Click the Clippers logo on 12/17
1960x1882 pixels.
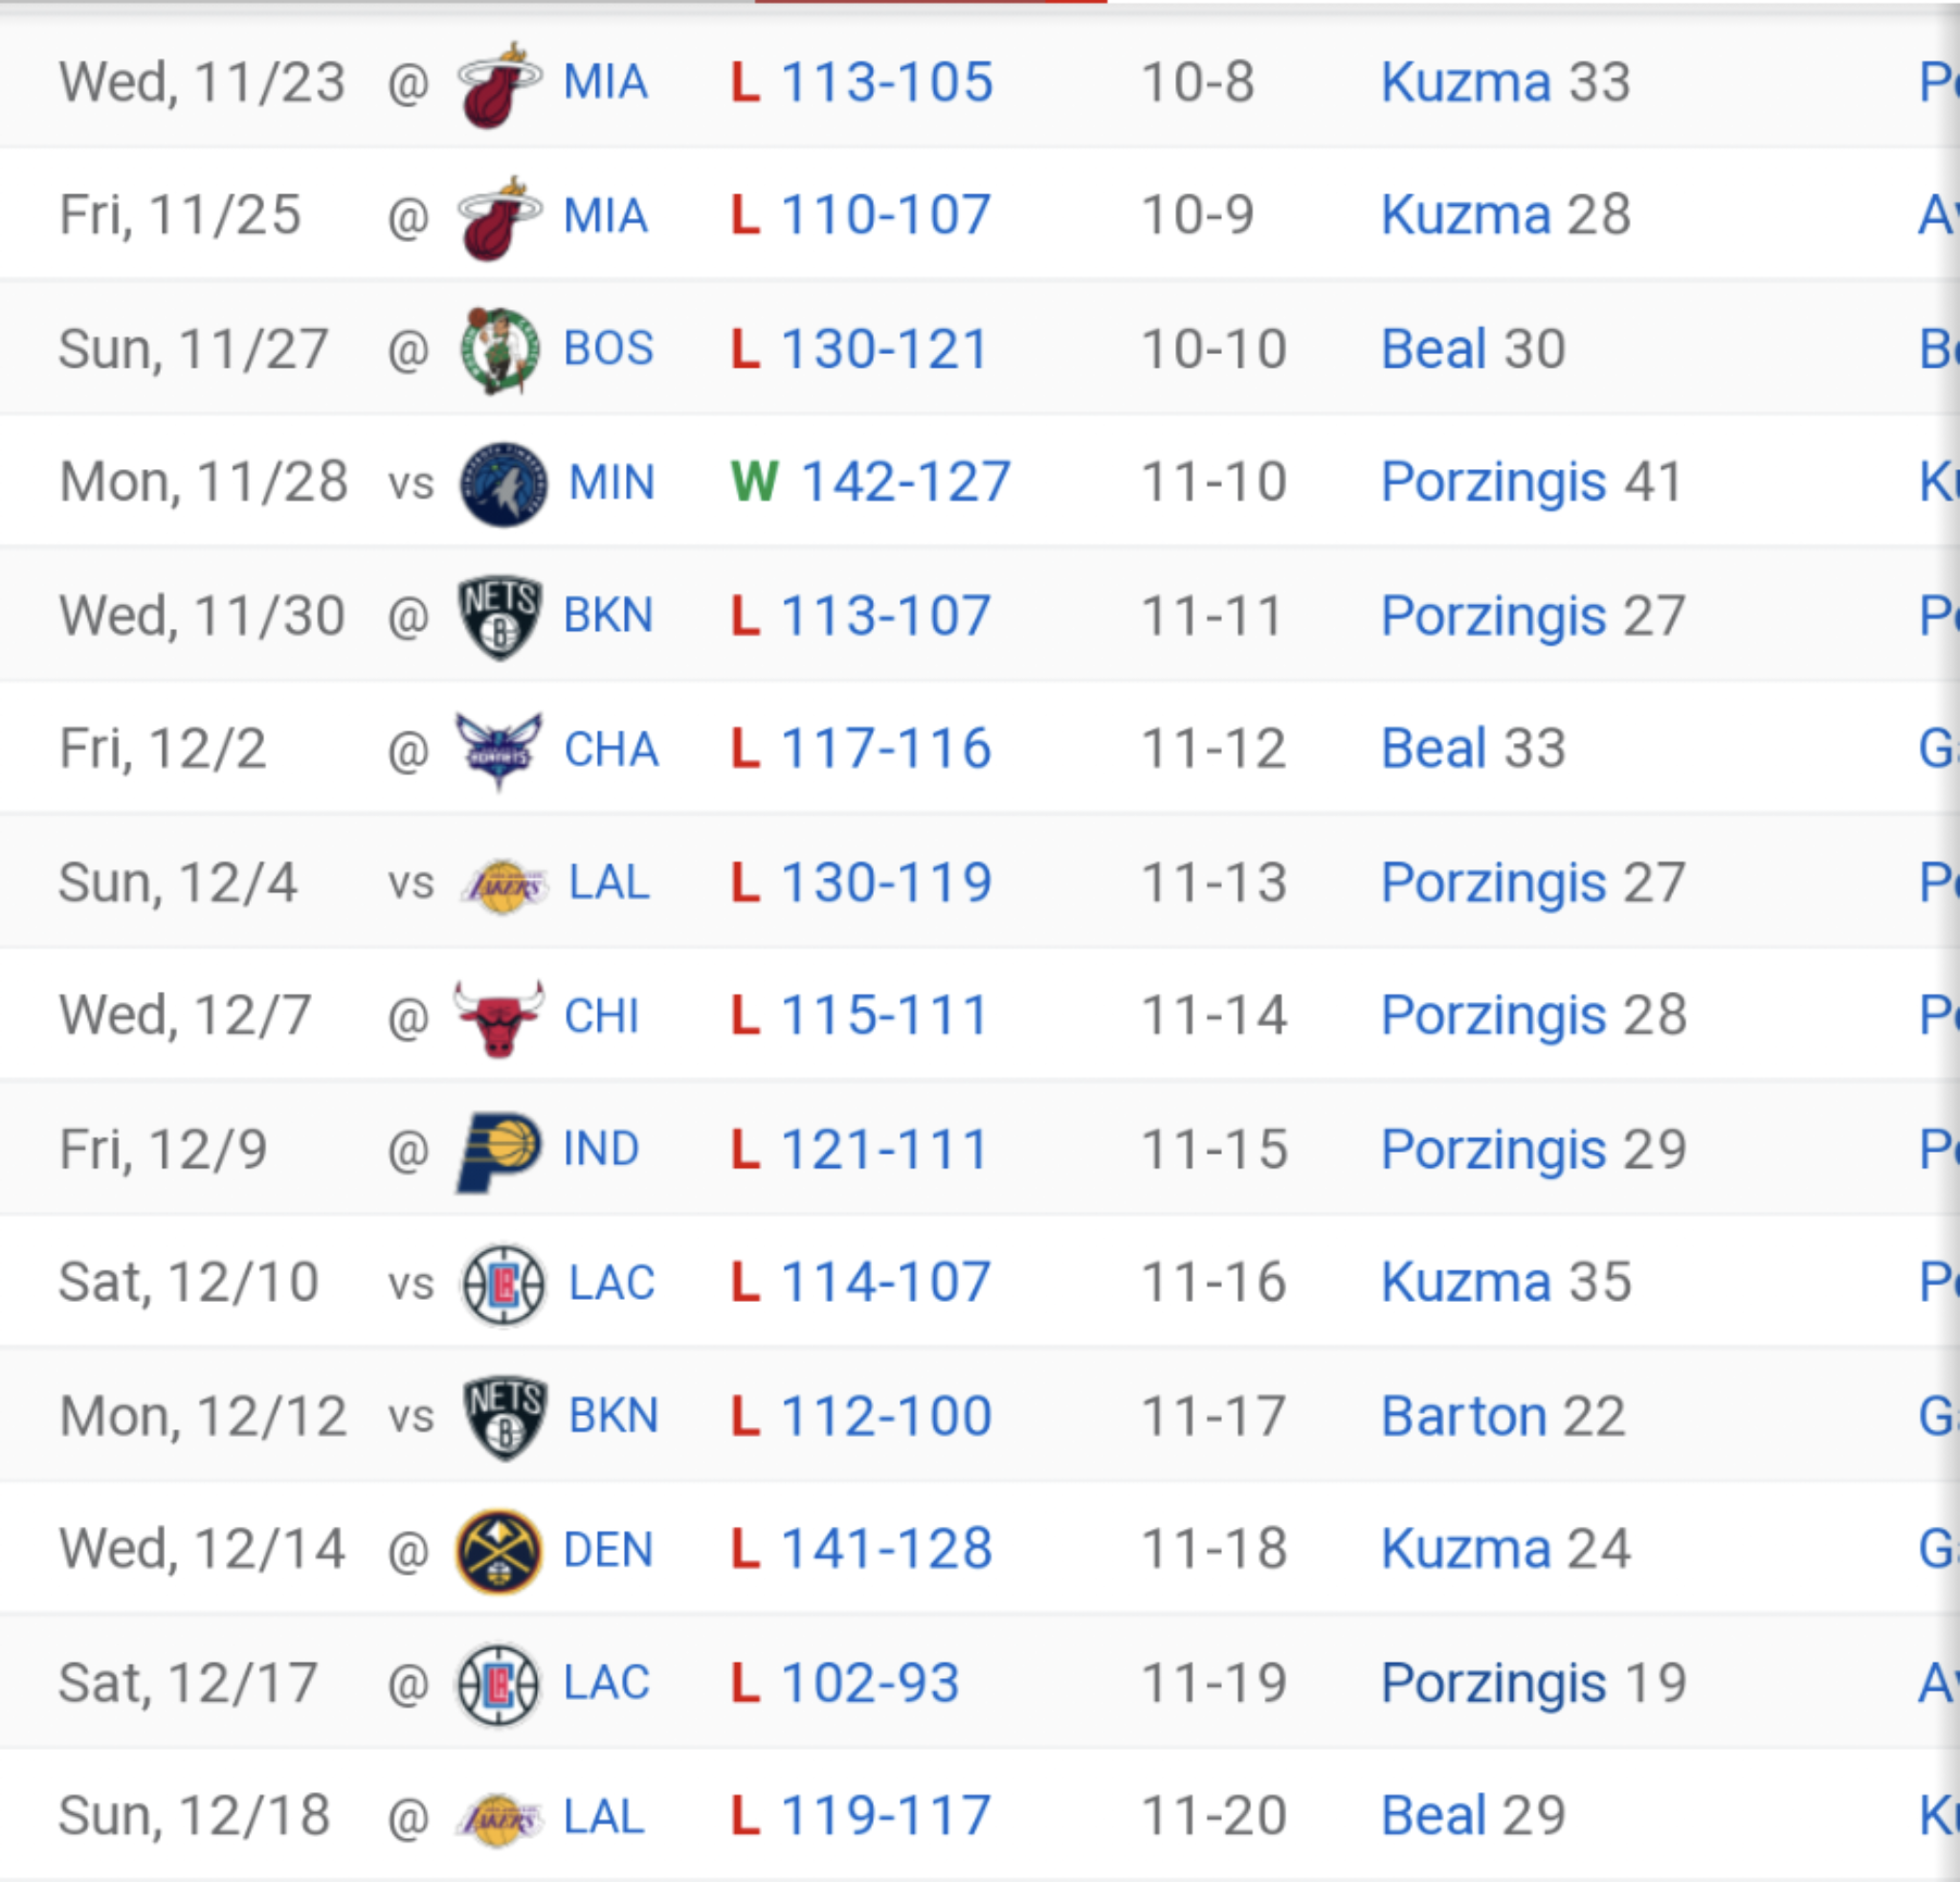498,1685
